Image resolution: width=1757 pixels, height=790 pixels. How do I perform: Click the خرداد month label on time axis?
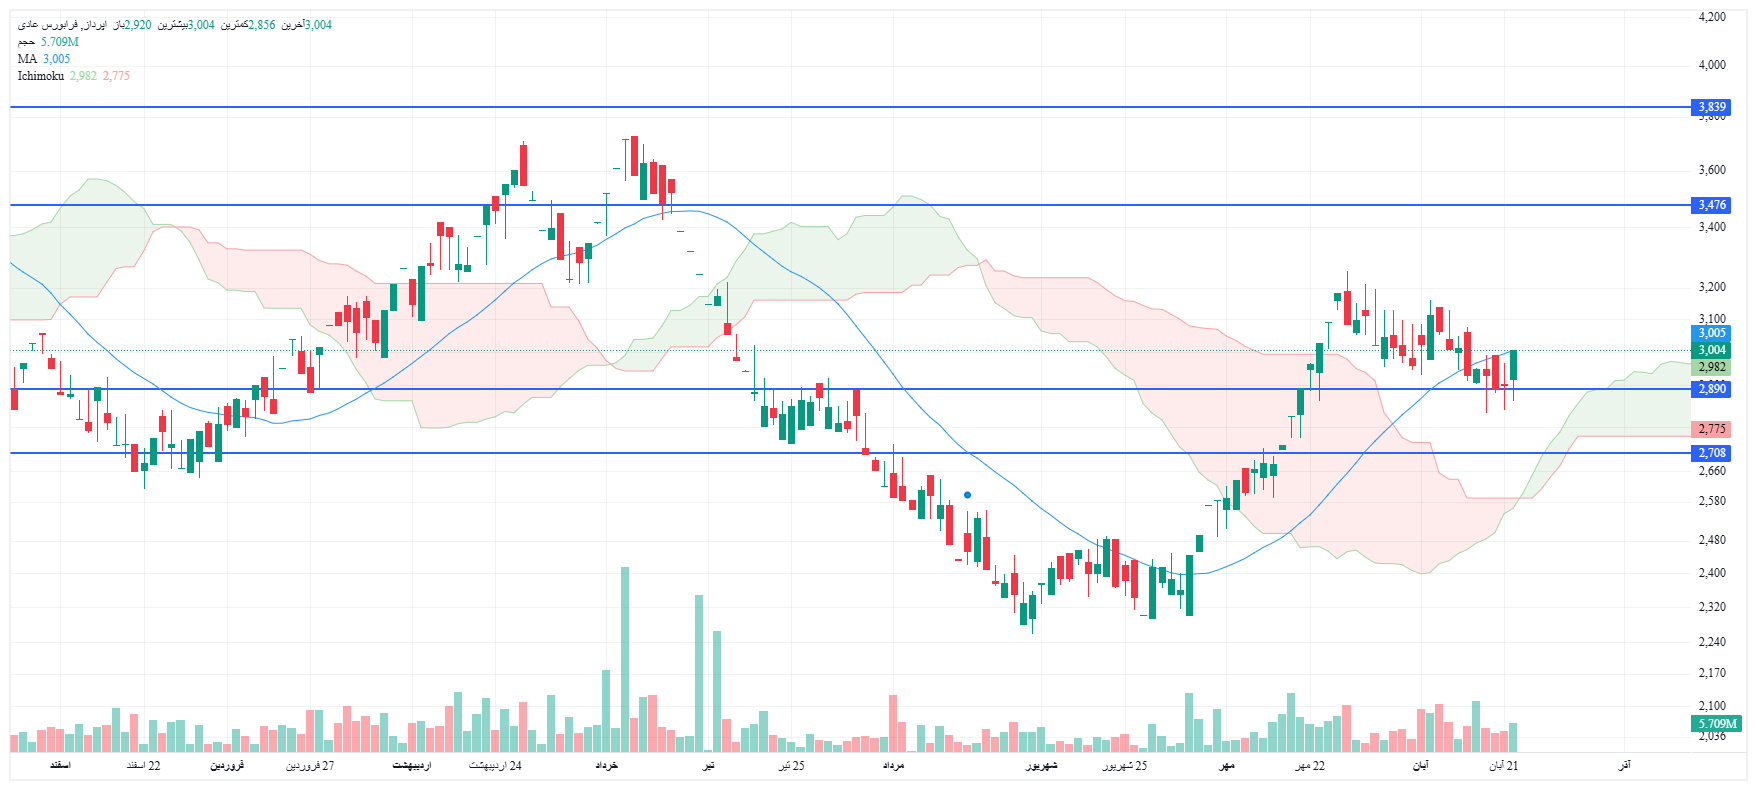click(607, 766)
